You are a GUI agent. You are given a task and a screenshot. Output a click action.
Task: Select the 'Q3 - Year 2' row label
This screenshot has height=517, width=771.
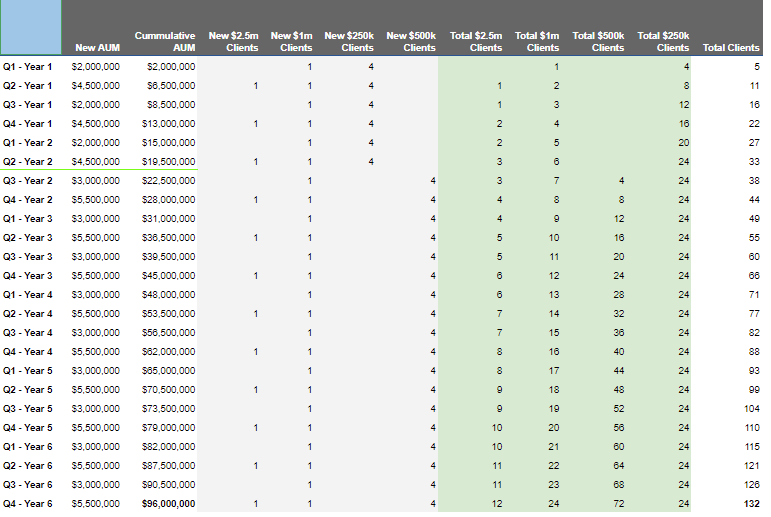[x=28, y=181]
